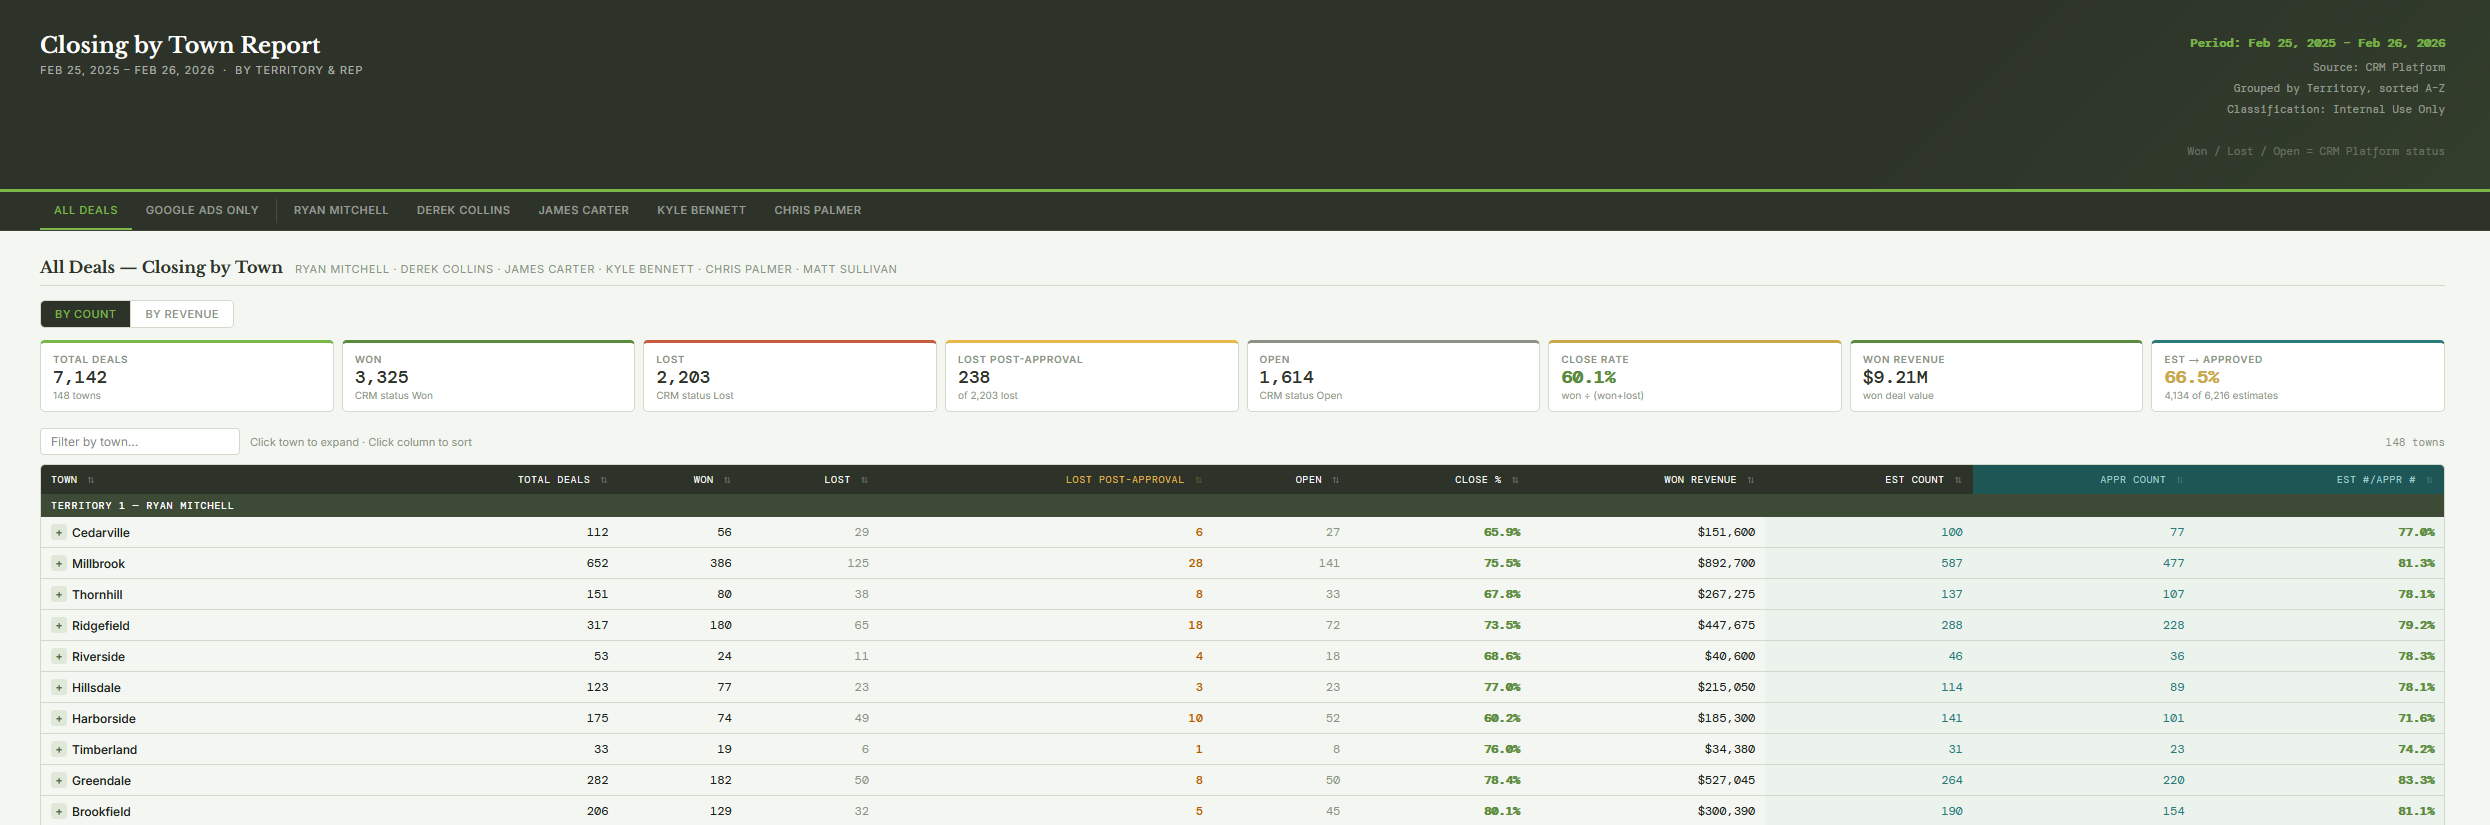Click Thornhill est count 137
Viewport: 2490px width, 825px height.
pos(1952,595)
